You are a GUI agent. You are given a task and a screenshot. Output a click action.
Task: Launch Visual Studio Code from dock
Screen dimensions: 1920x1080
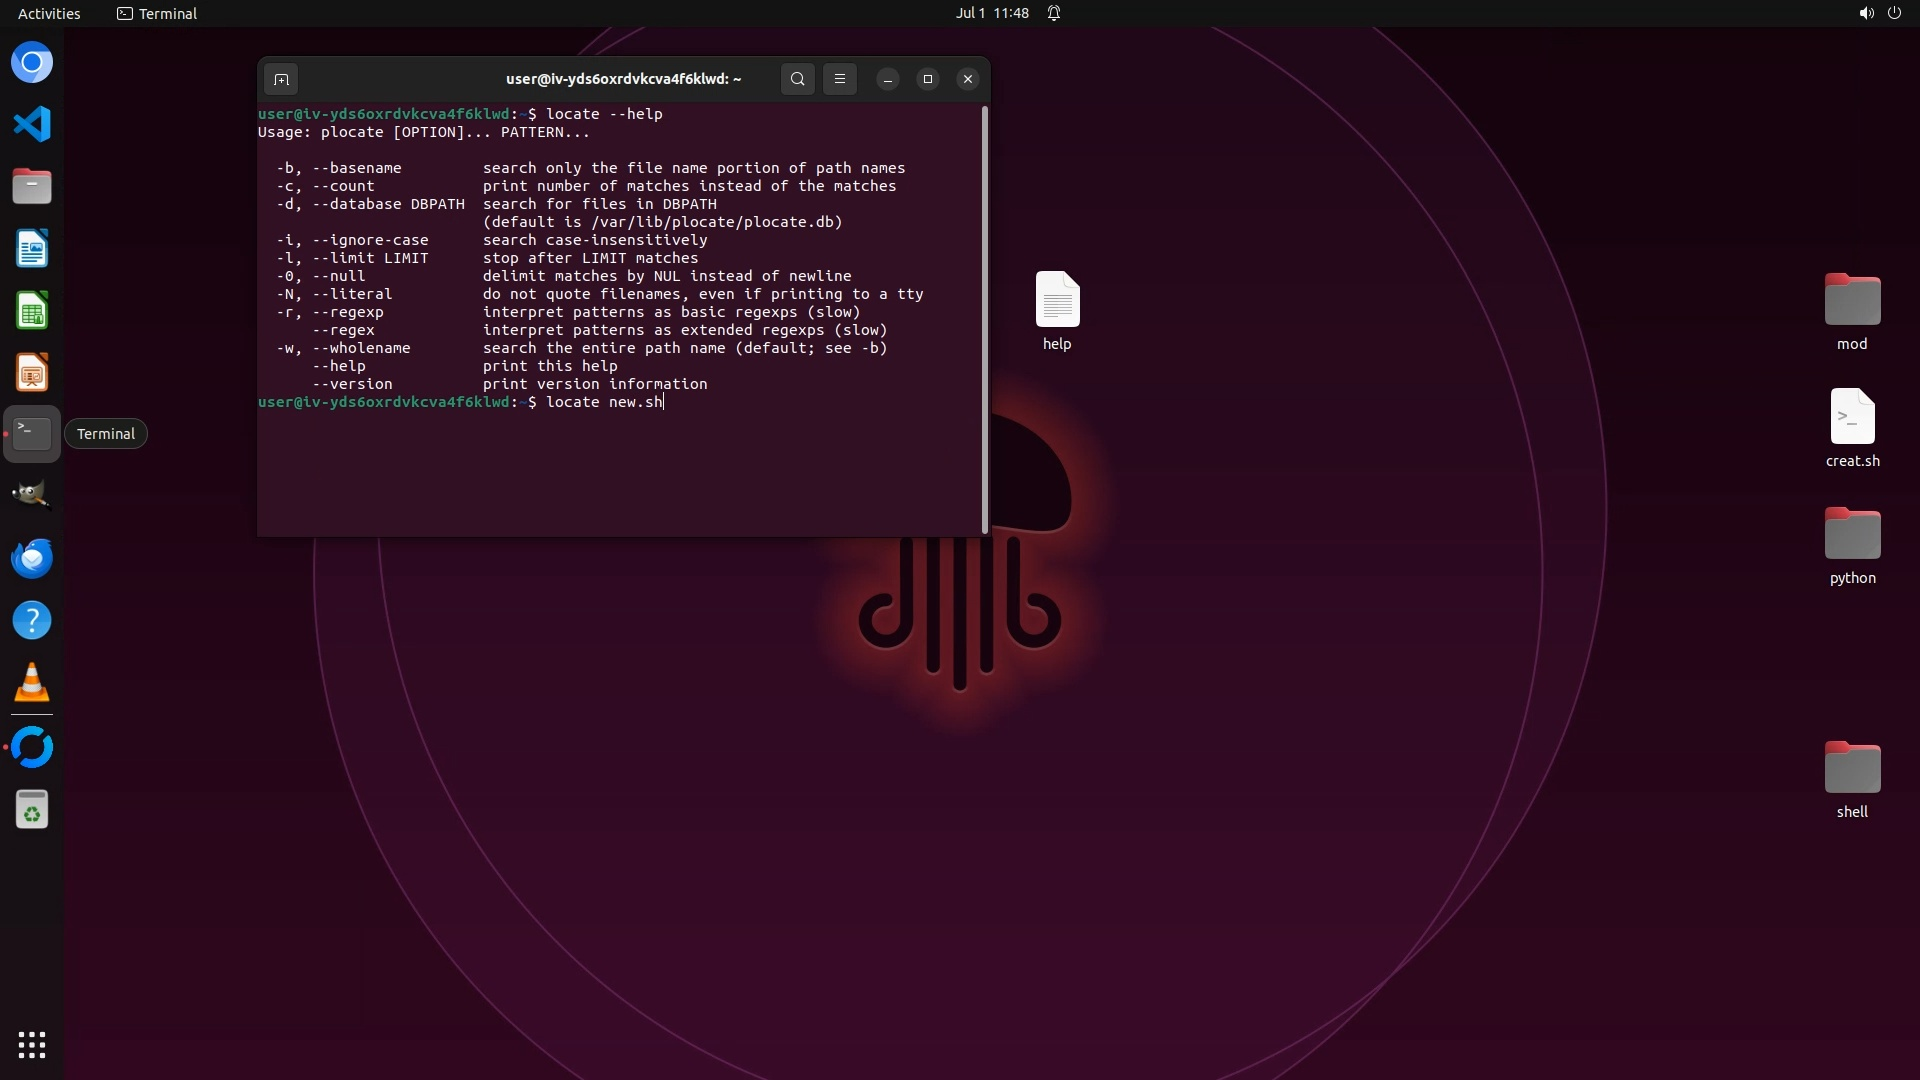pyautogui.click(x=32, y=125)
